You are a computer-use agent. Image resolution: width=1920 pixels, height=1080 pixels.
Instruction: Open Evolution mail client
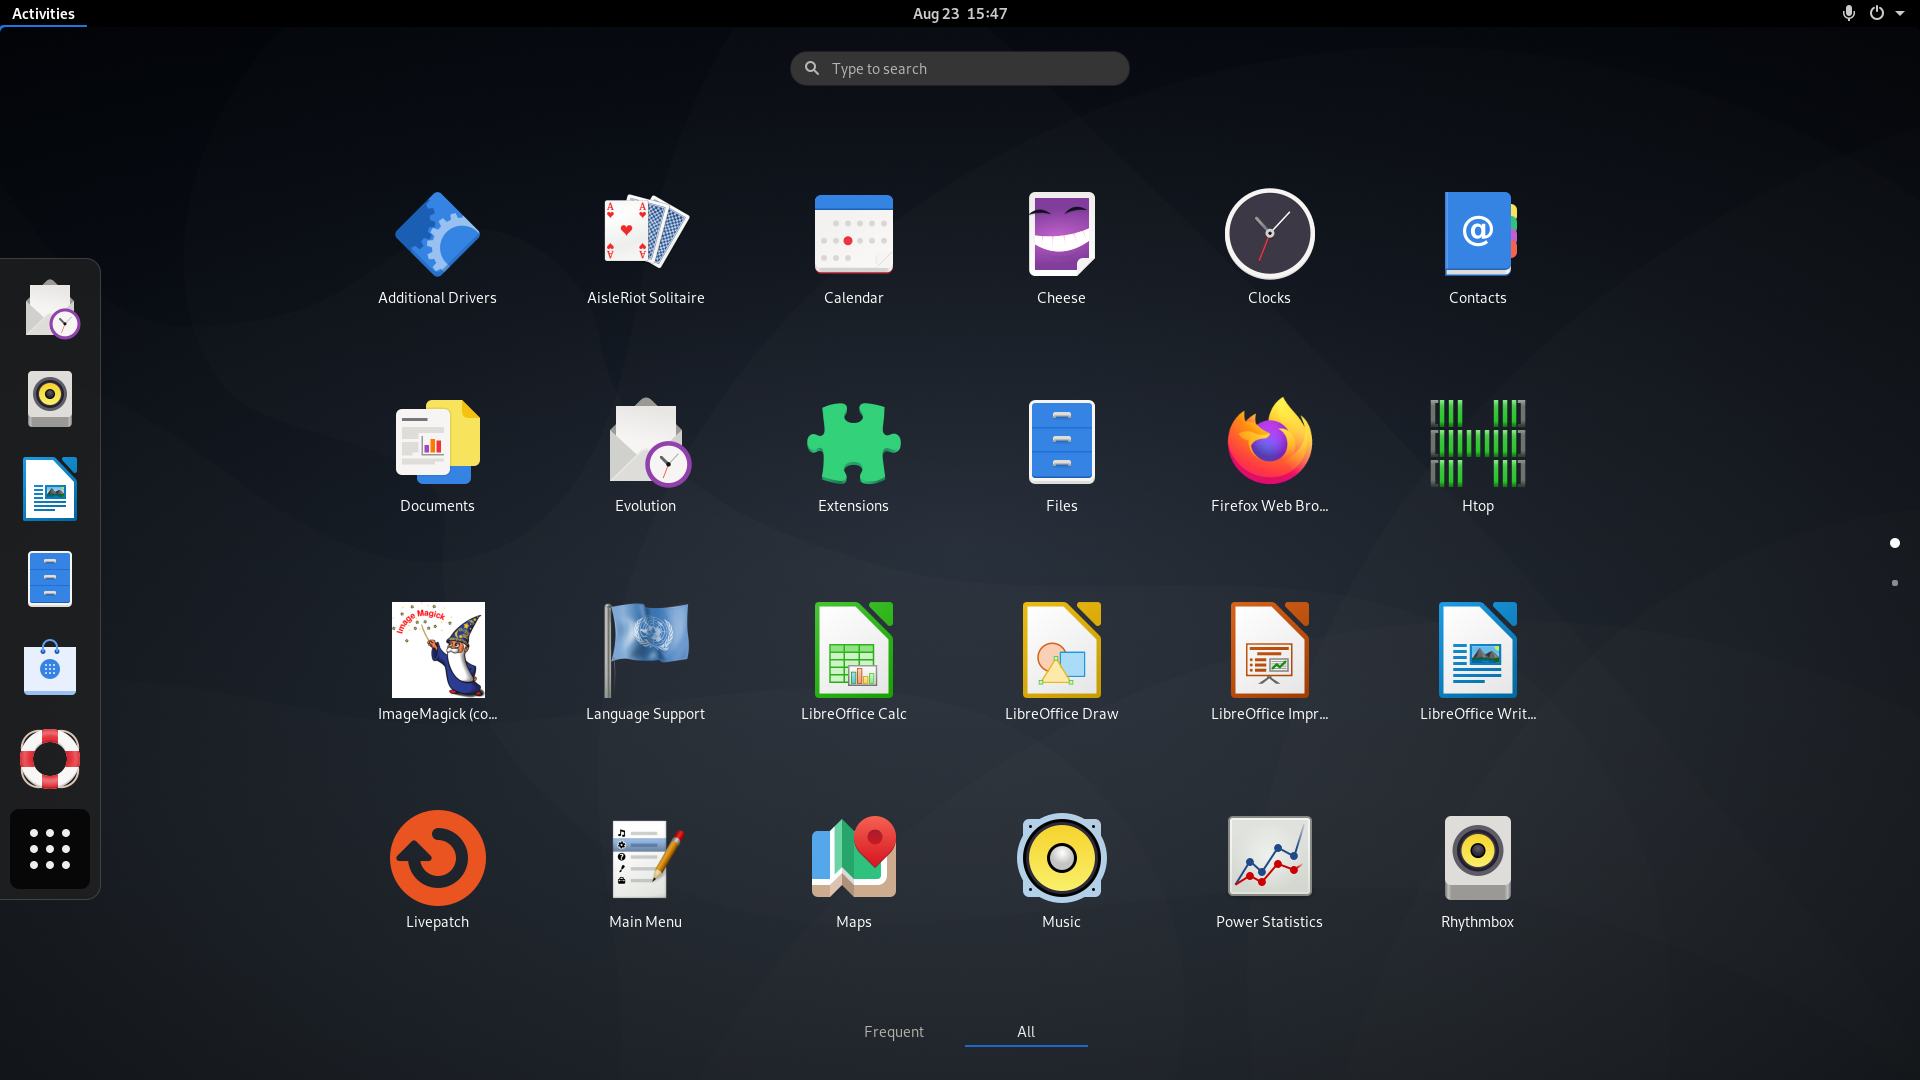click(x=645, y=443)
